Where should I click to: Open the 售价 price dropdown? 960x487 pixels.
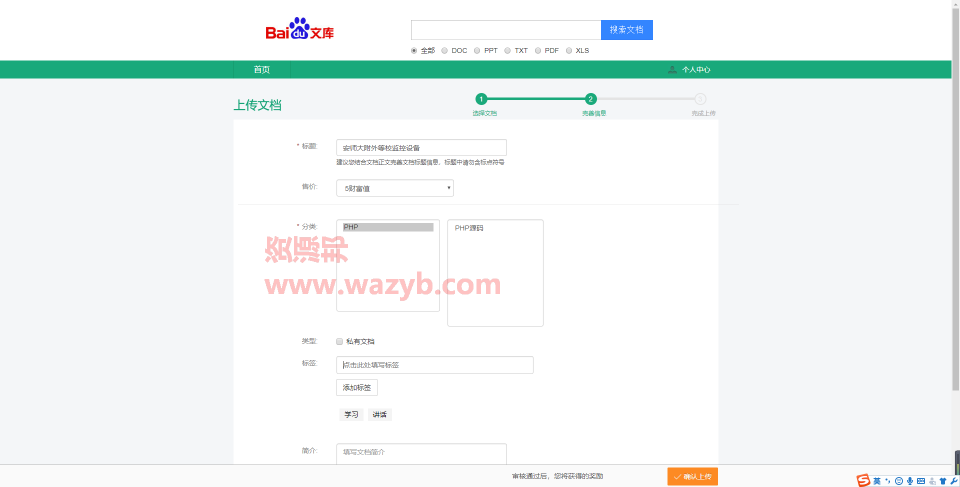[395, 188]
